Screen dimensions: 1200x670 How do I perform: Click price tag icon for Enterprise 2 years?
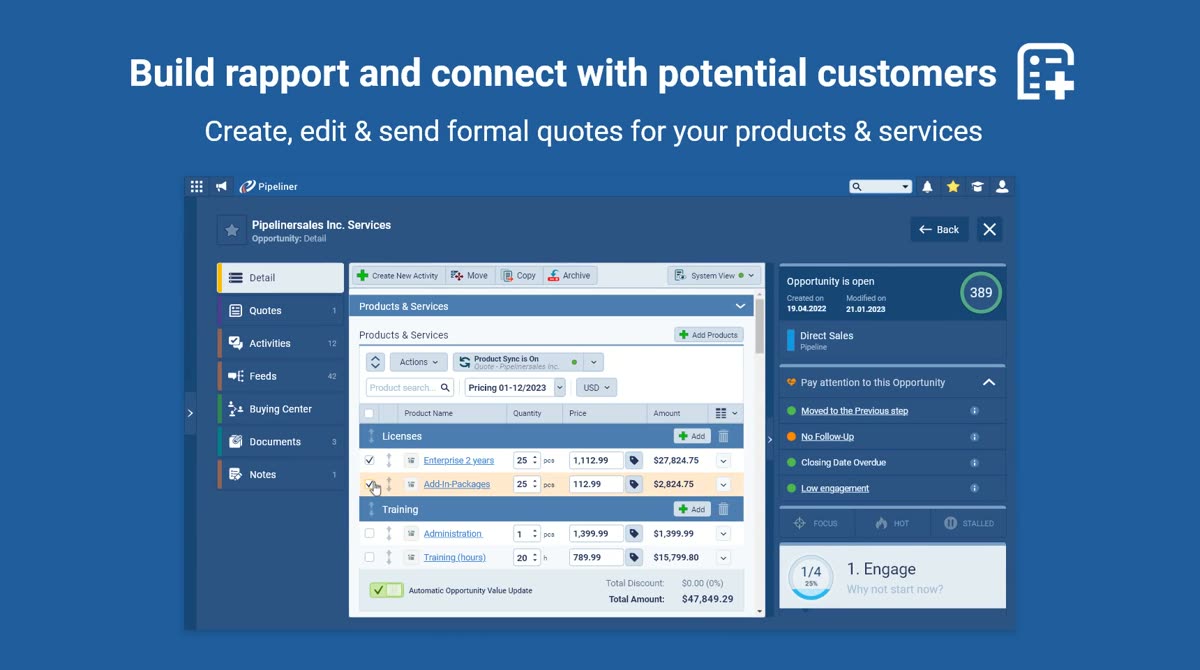pos(634,460)
